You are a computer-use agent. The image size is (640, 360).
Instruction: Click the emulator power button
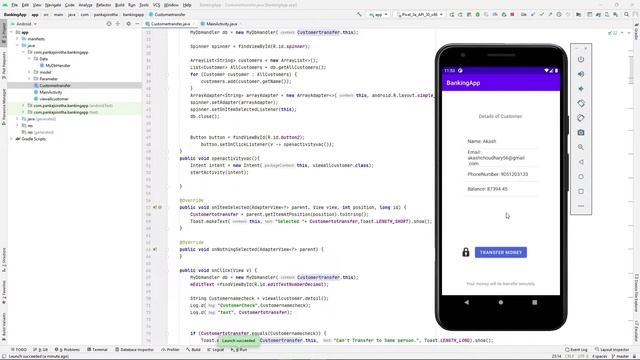(x=581, y=60)
